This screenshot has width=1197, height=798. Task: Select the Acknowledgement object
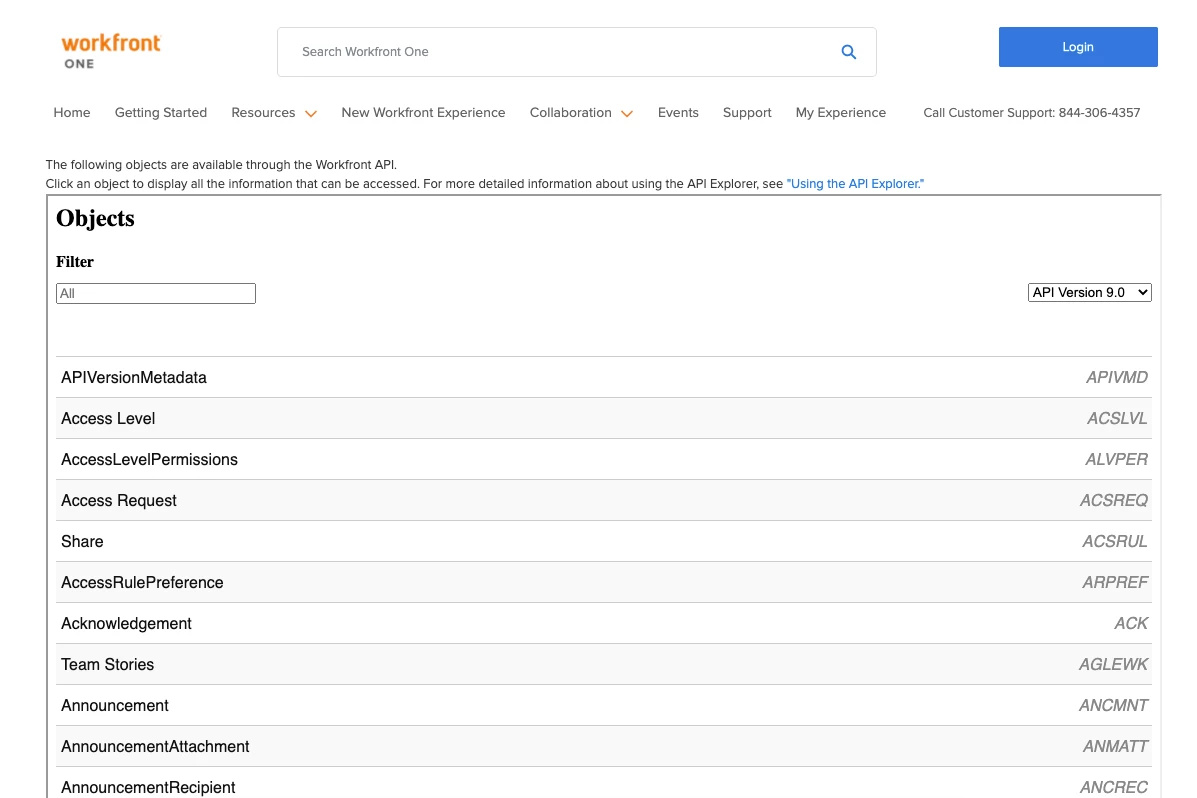(603, 623)
